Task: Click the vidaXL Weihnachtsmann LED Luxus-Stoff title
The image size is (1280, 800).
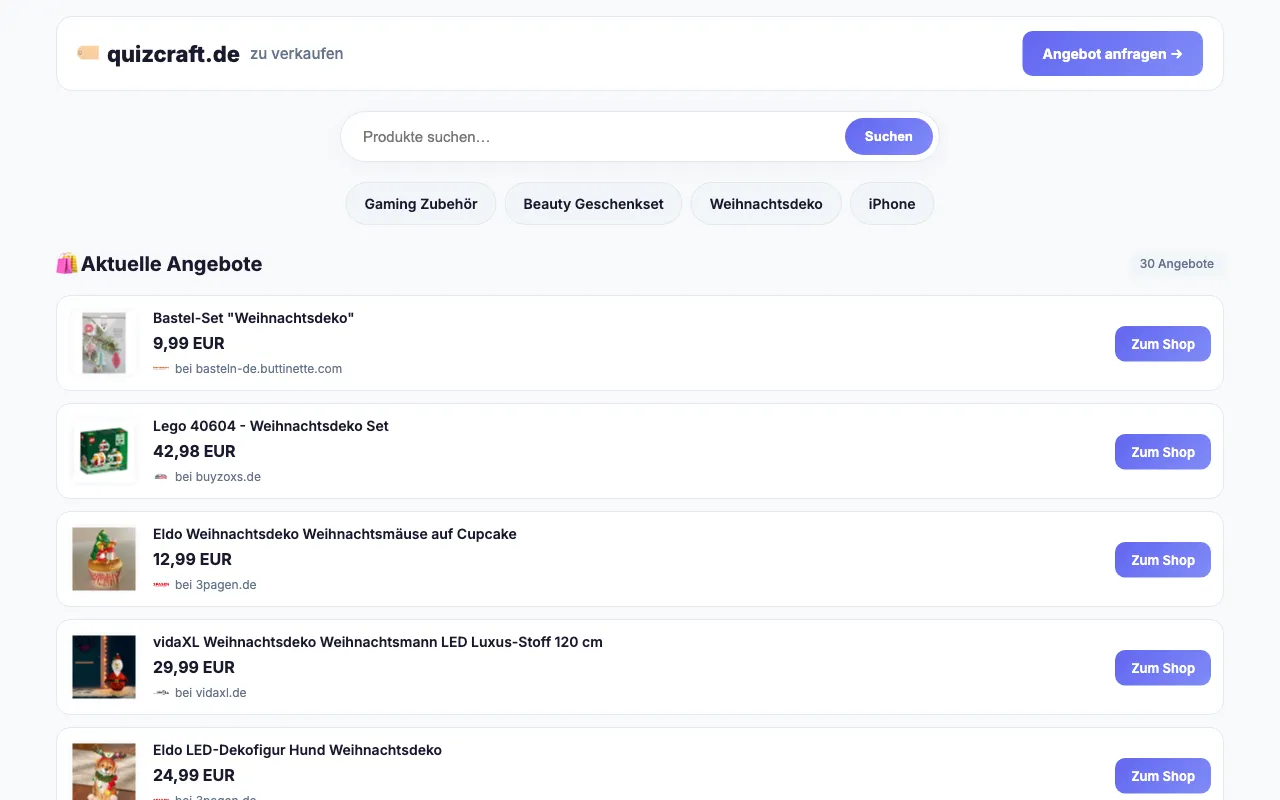Action: [378, 642]
